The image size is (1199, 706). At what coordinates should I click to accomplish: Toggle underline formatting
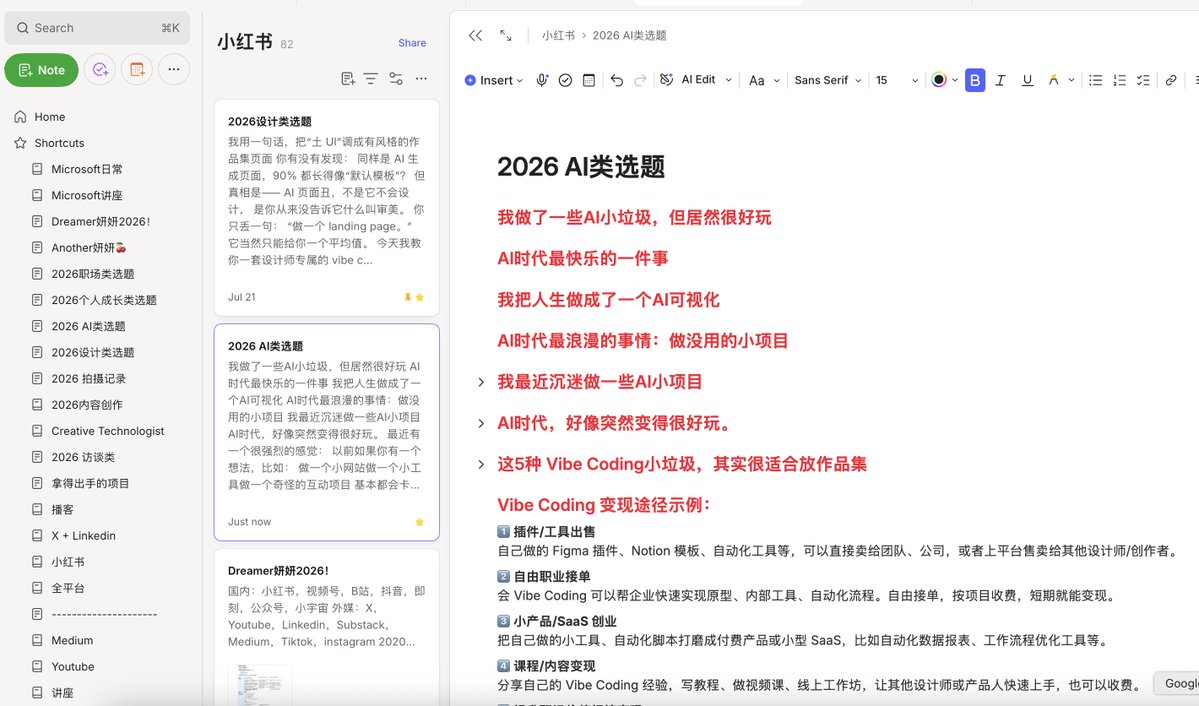click(x=1027, y=80)
